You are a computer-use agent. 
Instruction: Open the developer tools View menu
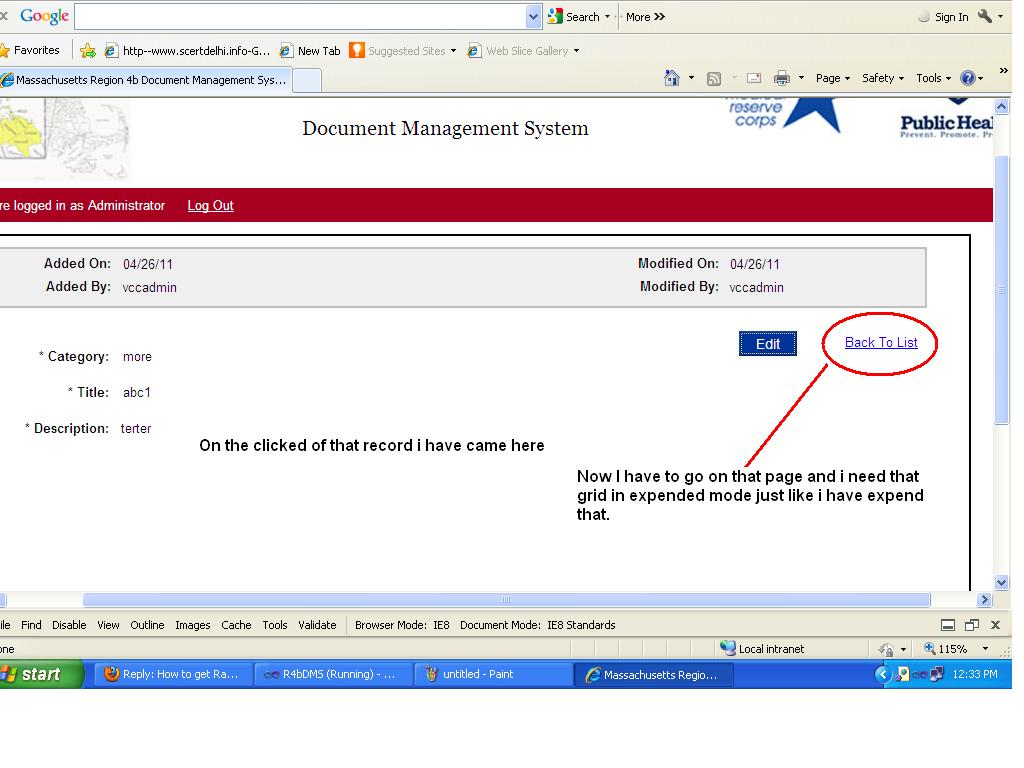(108, 625)
